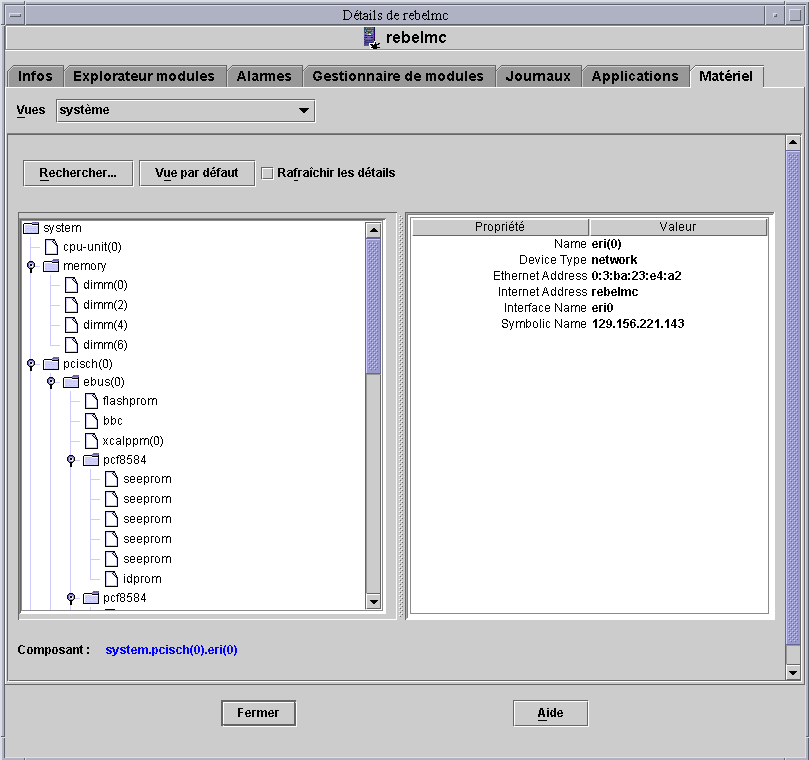Switch to the Journaux tab
Image resolution: width=809 pixels, height=760 pixels.
(x=538, y=76)
